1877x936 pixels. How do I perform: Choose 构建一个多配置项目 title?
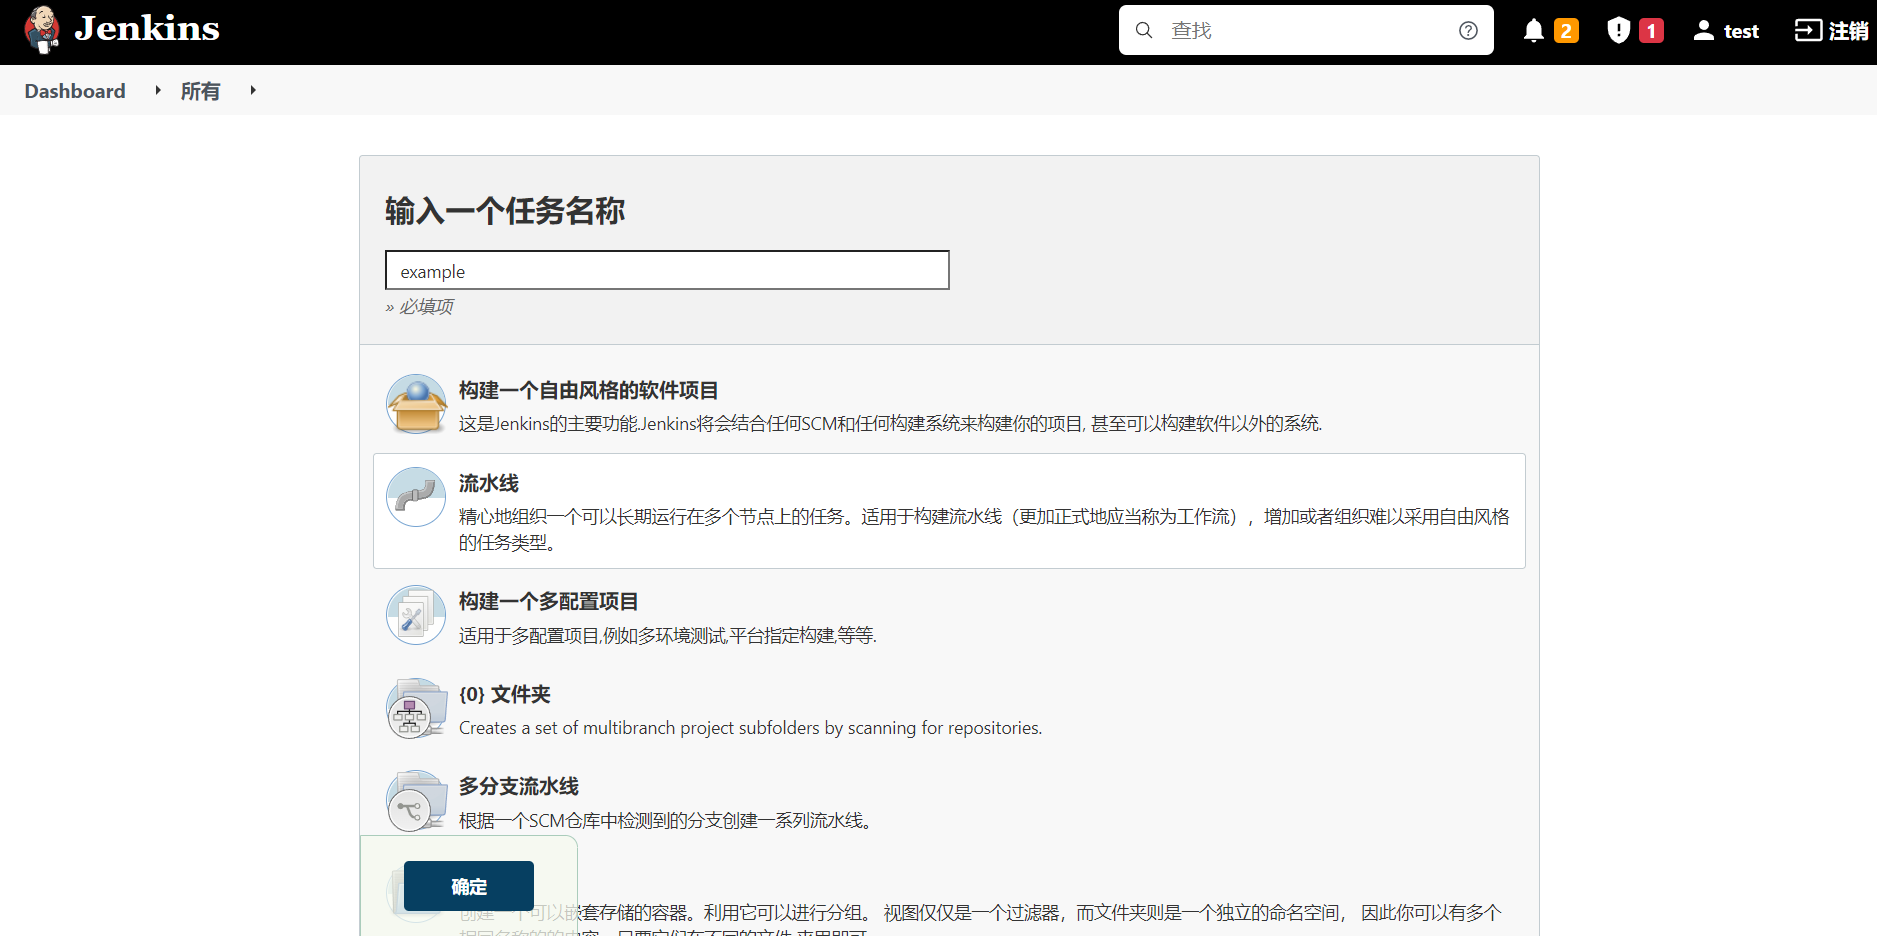click(x=548, y=601)
